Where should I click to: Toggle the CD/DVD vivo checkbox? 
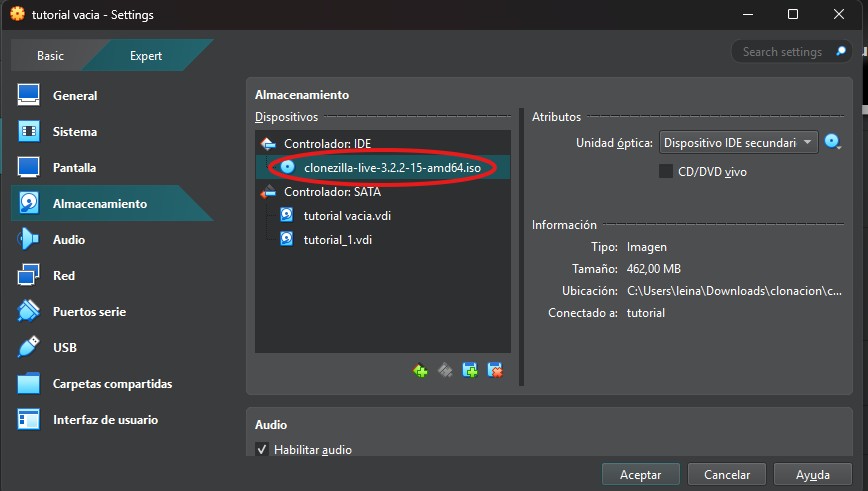pos(666,171)
